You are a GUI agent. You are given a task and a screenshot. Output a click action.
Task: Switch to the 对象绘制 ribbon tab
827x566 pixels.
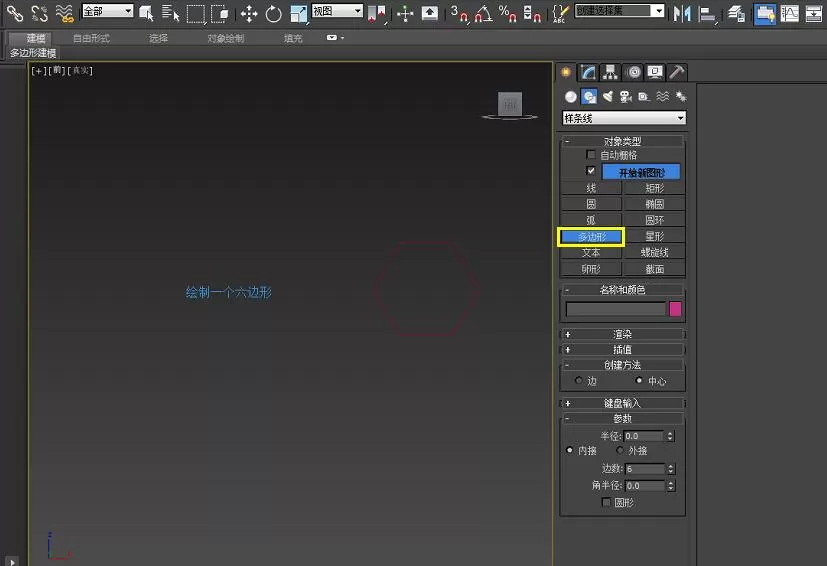(x=226, y=39)
